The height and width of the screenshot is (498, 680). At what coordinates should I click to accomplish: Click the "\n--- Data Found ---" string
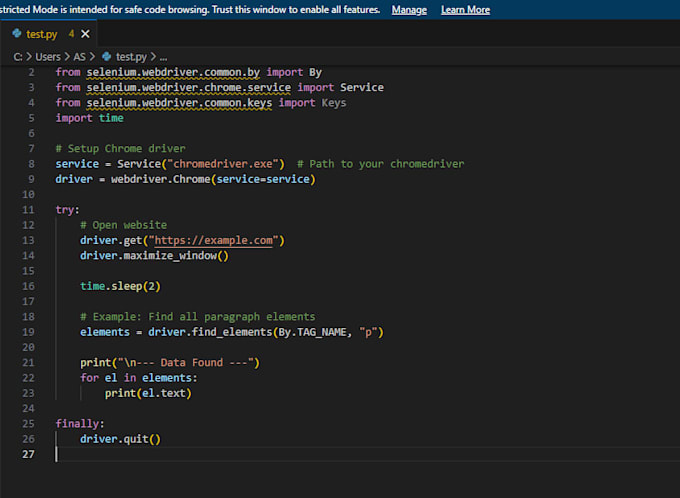(x=186, y=363)
